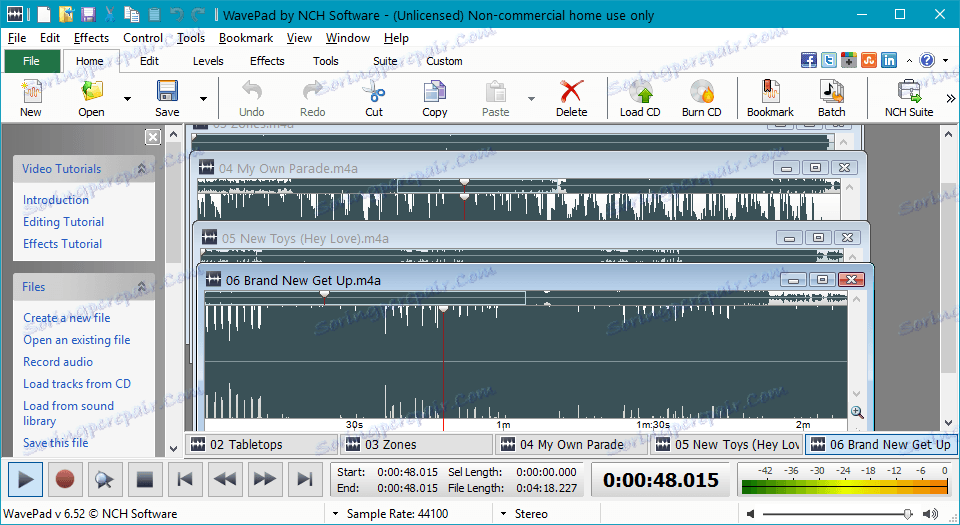This screenshot has height=525, width=960.
Task: Click the Load CD icon
Action: click(x=640, y=92)
